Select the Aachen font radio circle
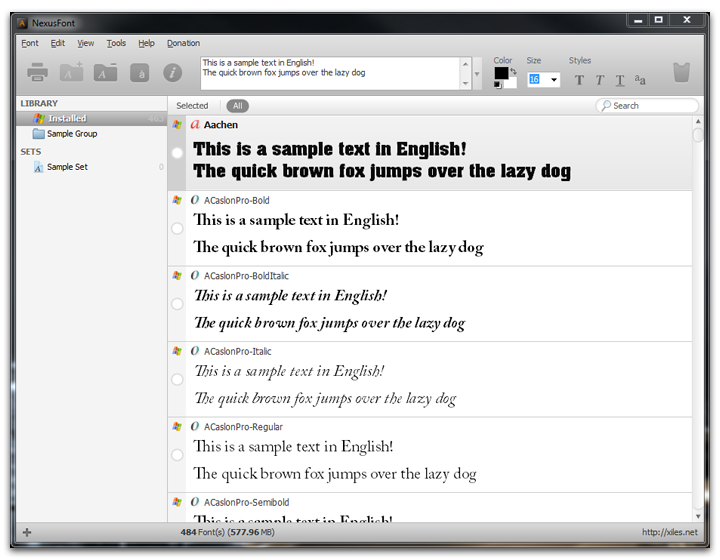This screenshot has width=720, height=560. 177,153
